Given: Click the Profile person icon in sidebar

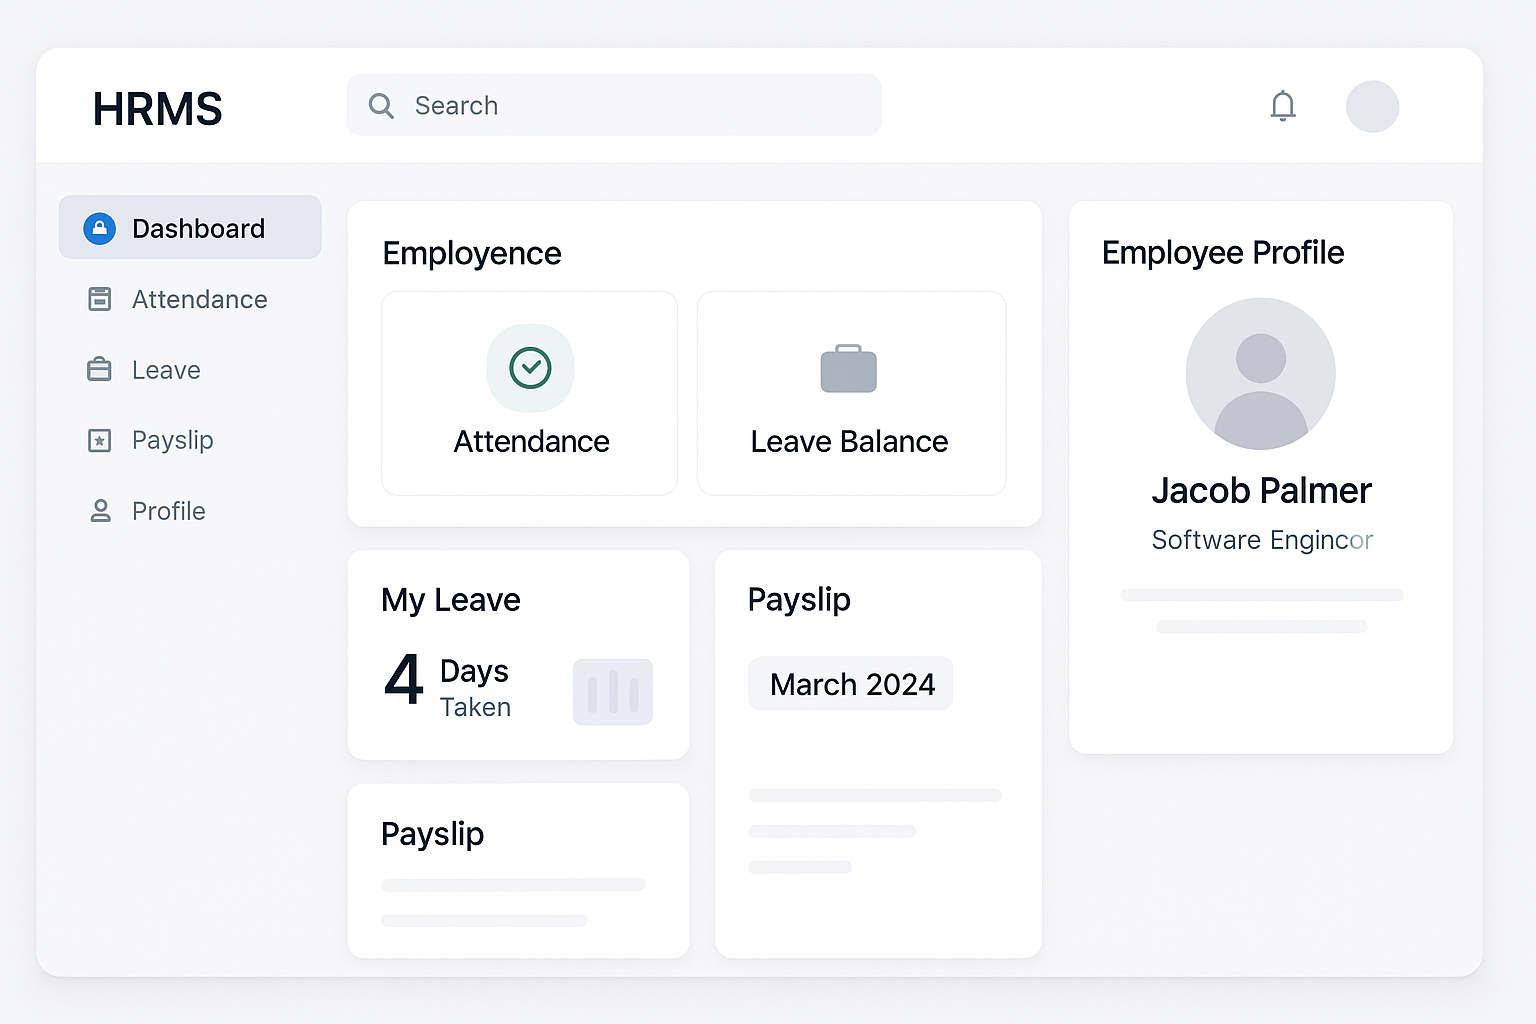Looking at the screenshot, I should coord(100,511).
